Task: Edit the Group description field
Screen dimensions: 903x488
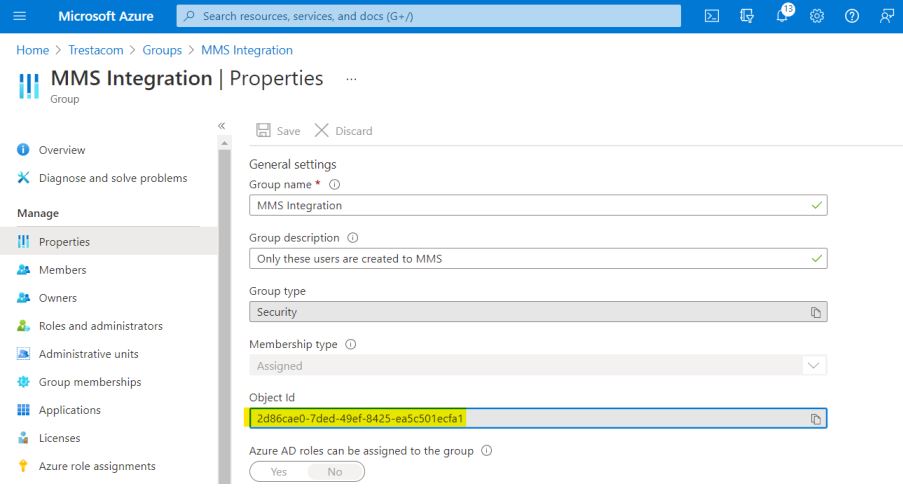Action: (x=538, y=259)
